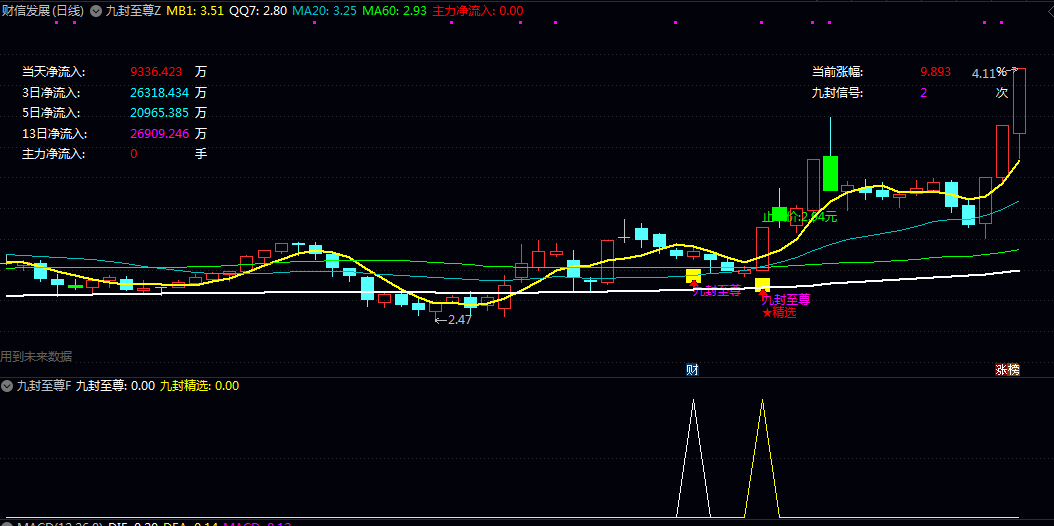Click the 涨榜 badge icon

(1007, 369)
